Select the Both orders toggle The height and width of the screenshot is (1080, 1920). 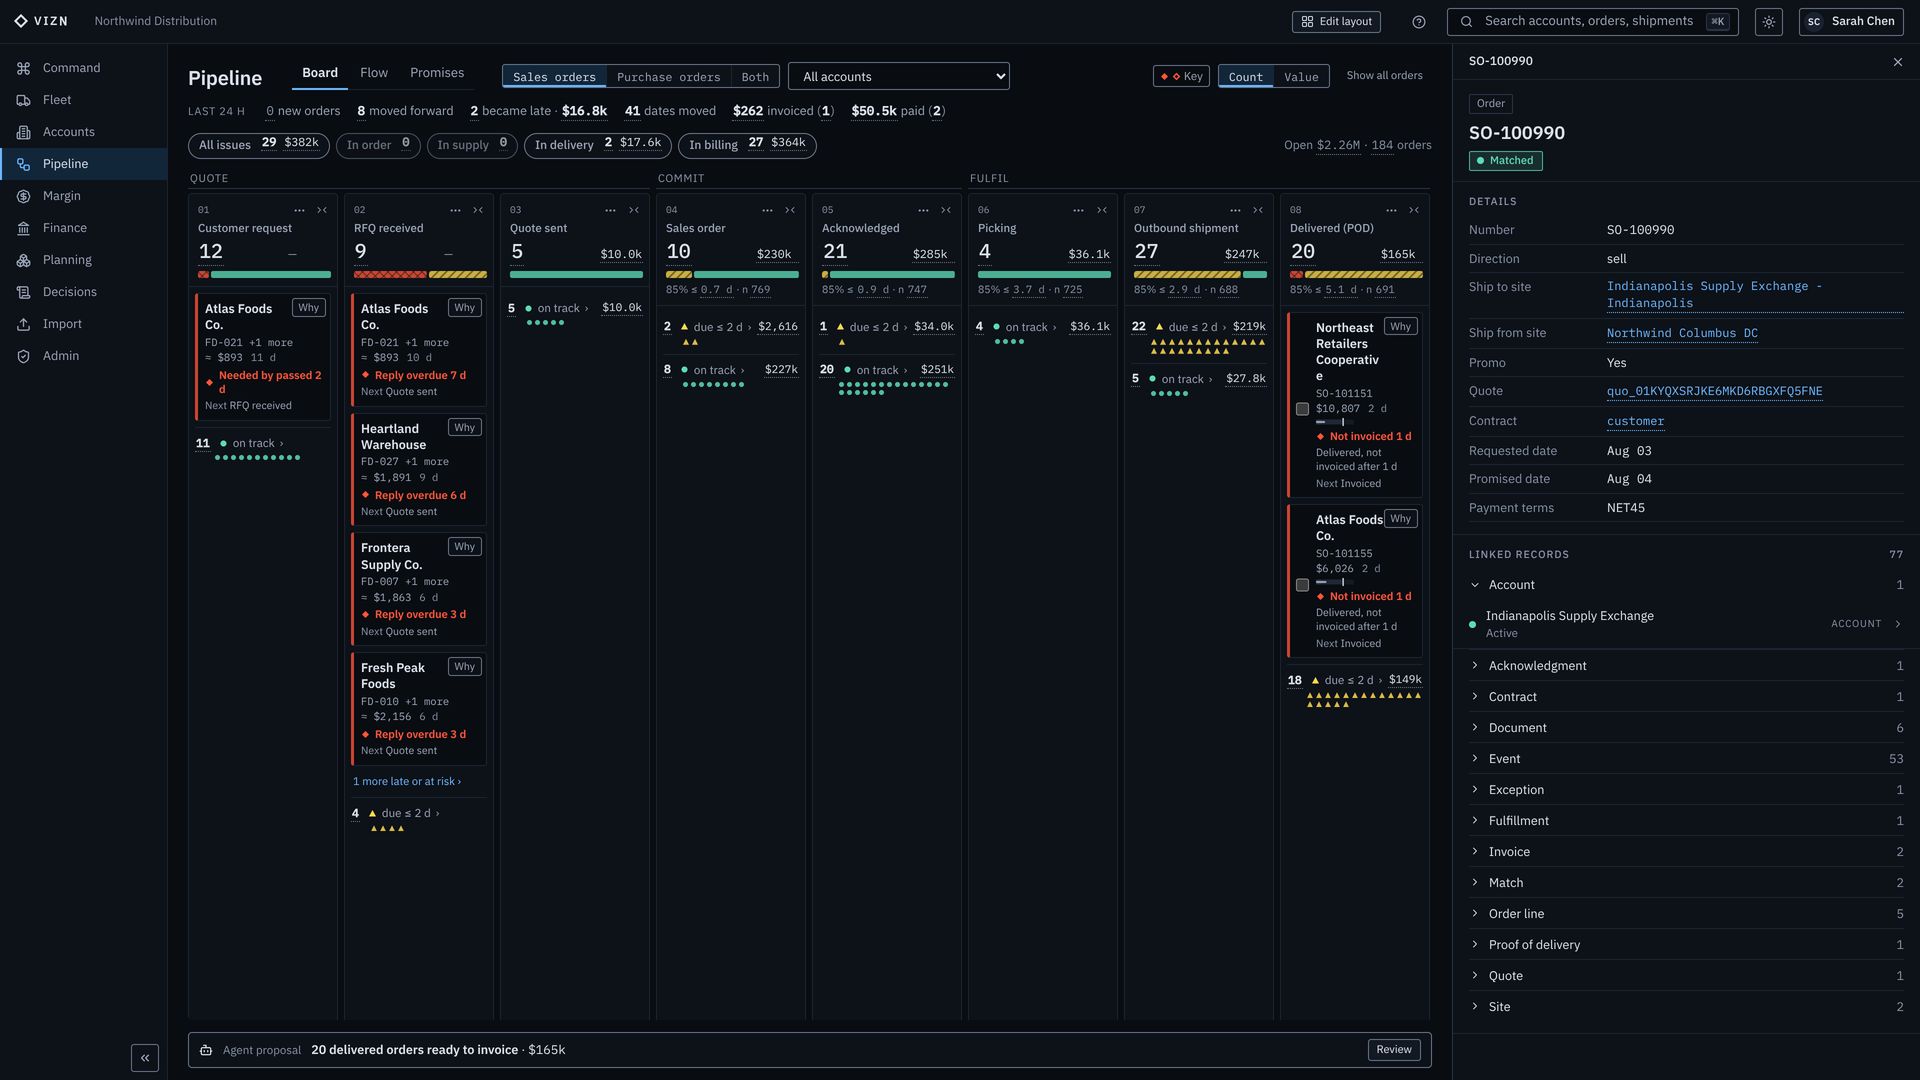[x=755, y=77]
